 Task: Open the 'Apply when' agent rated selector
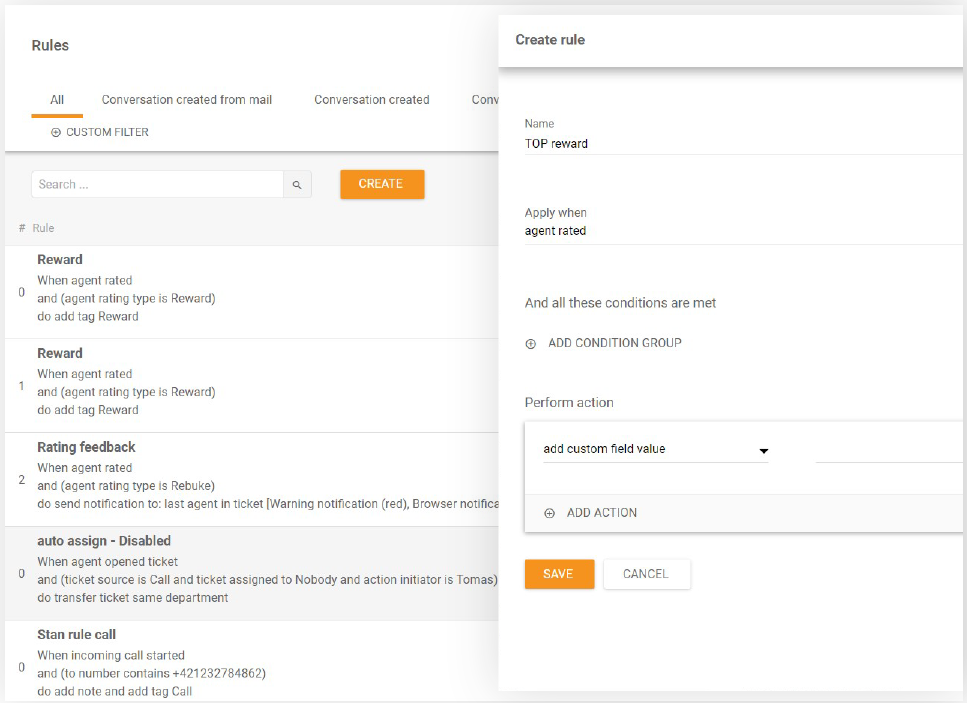click(743, 231)
